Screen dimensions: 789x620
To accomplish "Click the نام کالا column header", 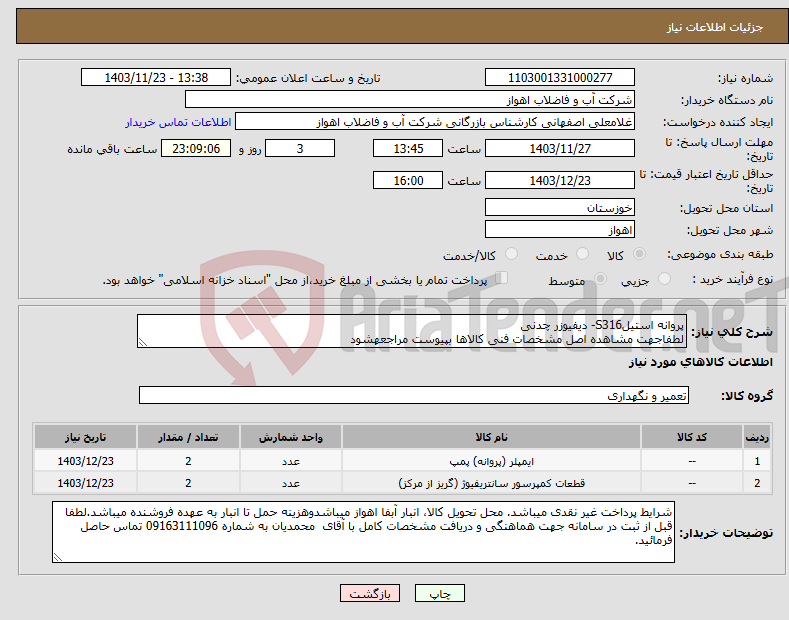I will coord(491,437).
